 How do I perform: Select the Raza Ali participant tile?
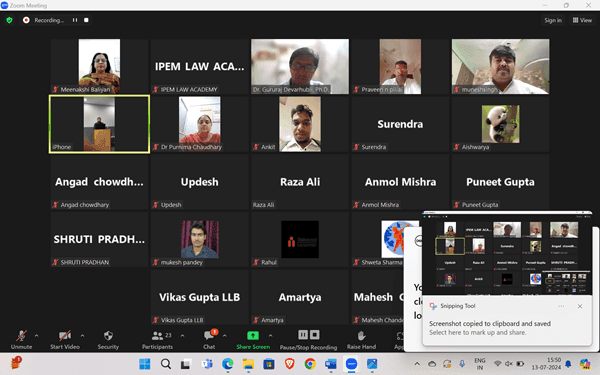(300, 182)
